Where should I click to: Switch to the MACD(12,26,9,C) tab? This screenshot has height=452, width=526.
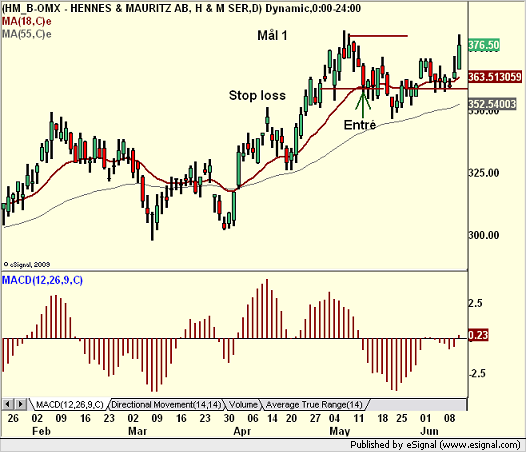tap(70, 405)
